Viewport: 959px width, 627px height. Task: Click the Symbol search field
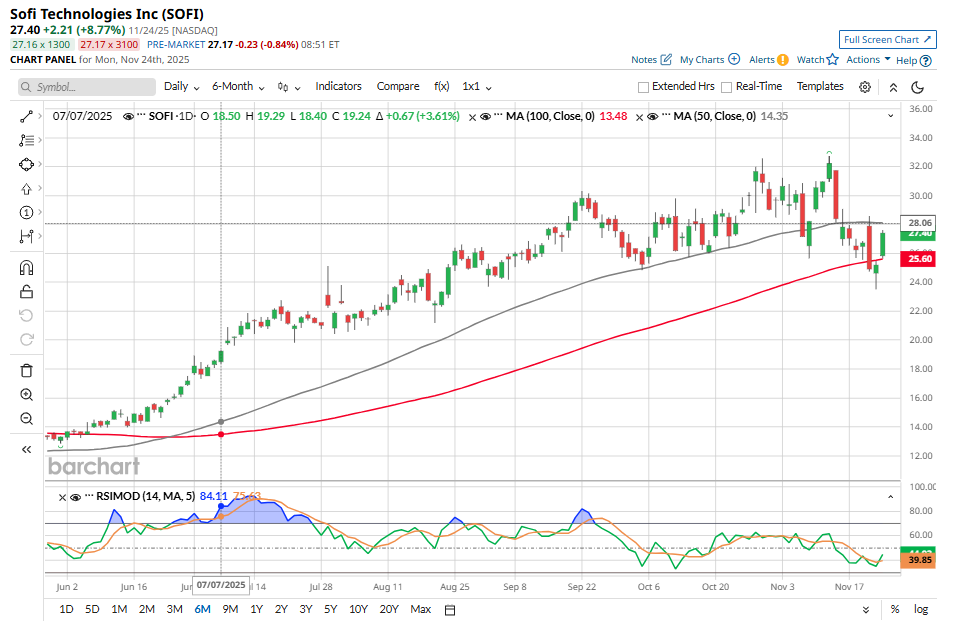[x=87, y=87]
